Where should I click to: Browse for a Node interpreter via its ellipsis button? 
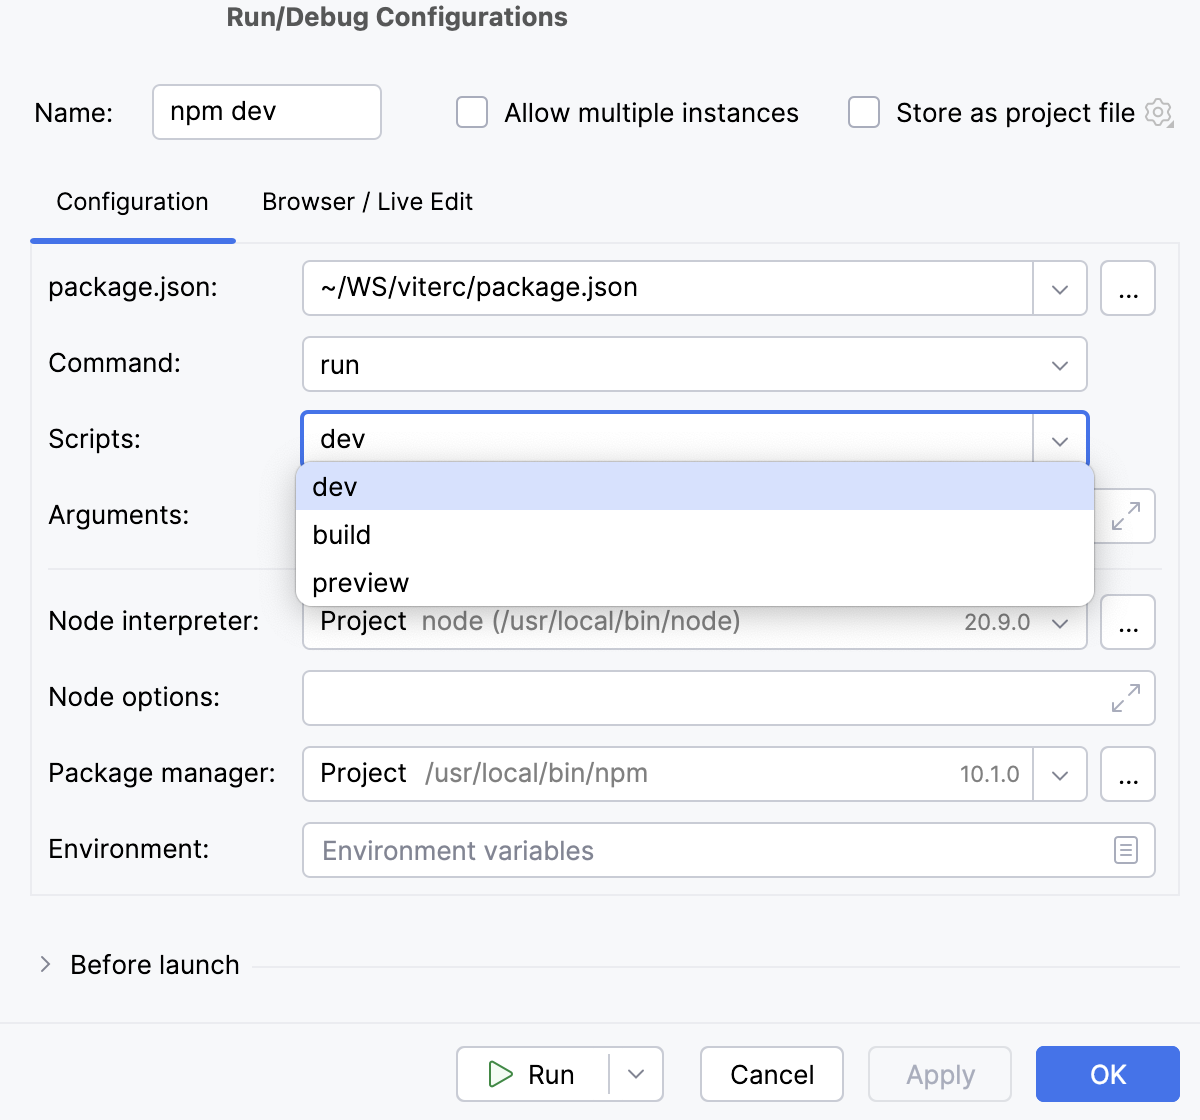[1128, 622]
